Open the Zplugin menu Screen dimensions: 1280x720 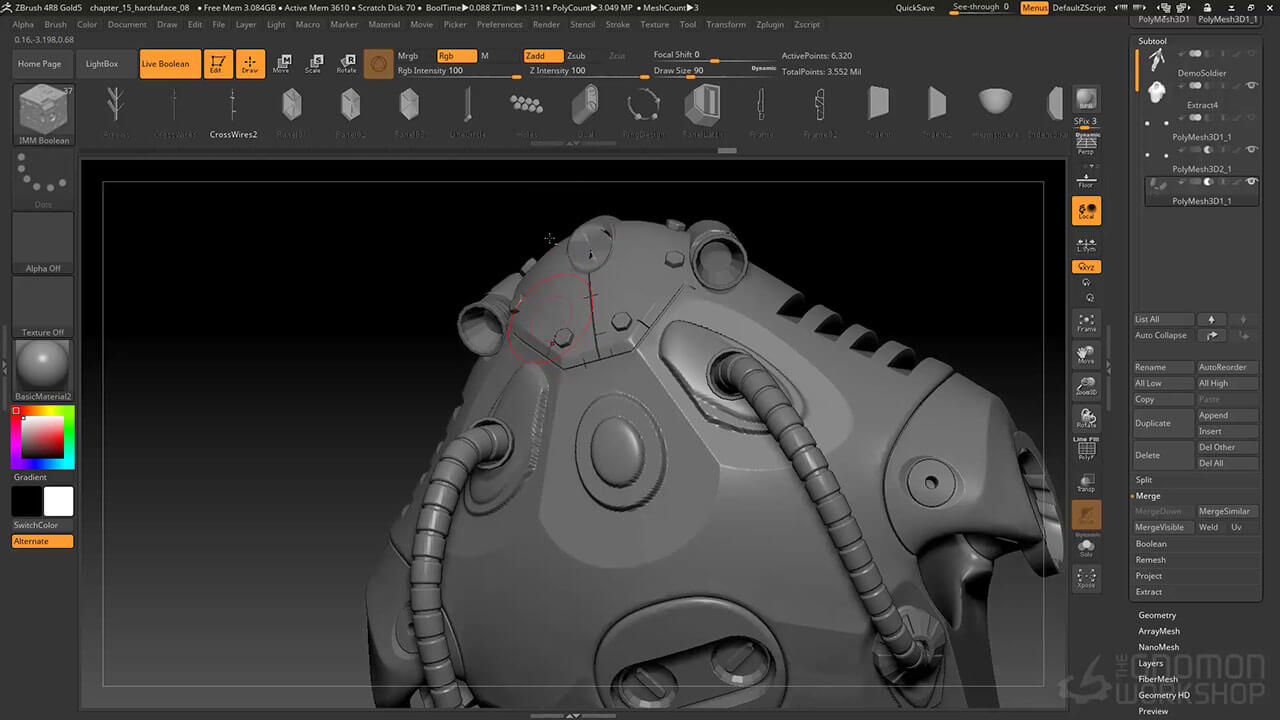[x=770, y=24]
